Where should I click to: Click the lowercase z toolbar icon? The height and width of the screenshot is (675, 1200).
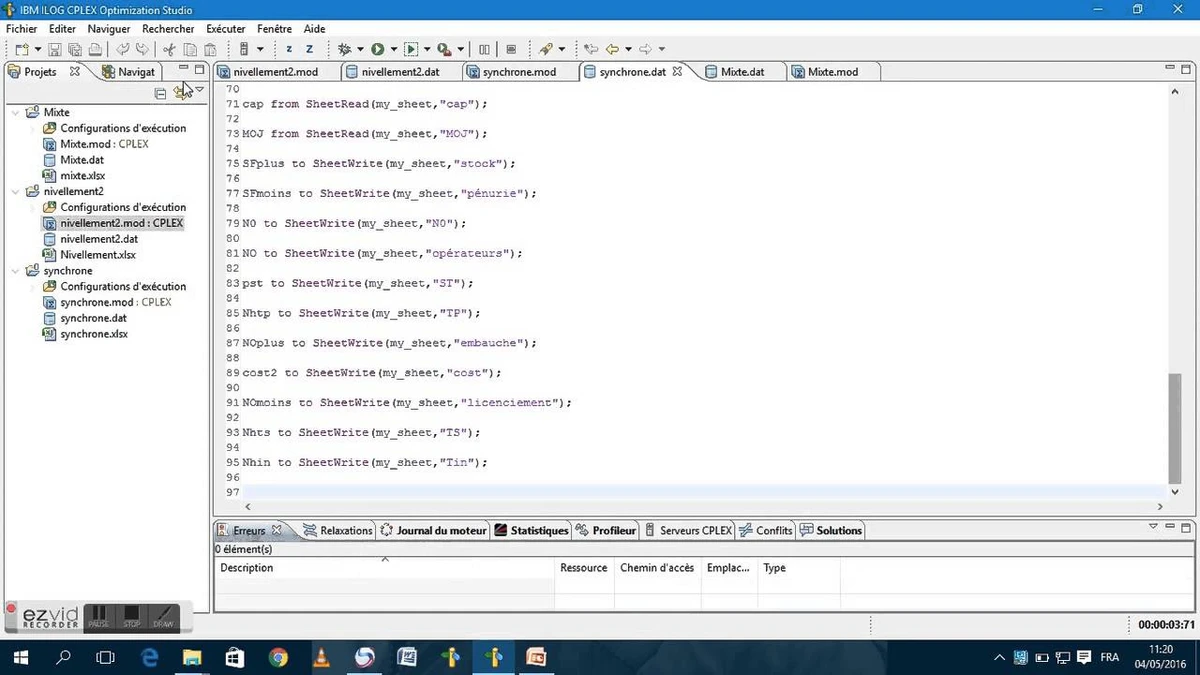tap(289, 49)
